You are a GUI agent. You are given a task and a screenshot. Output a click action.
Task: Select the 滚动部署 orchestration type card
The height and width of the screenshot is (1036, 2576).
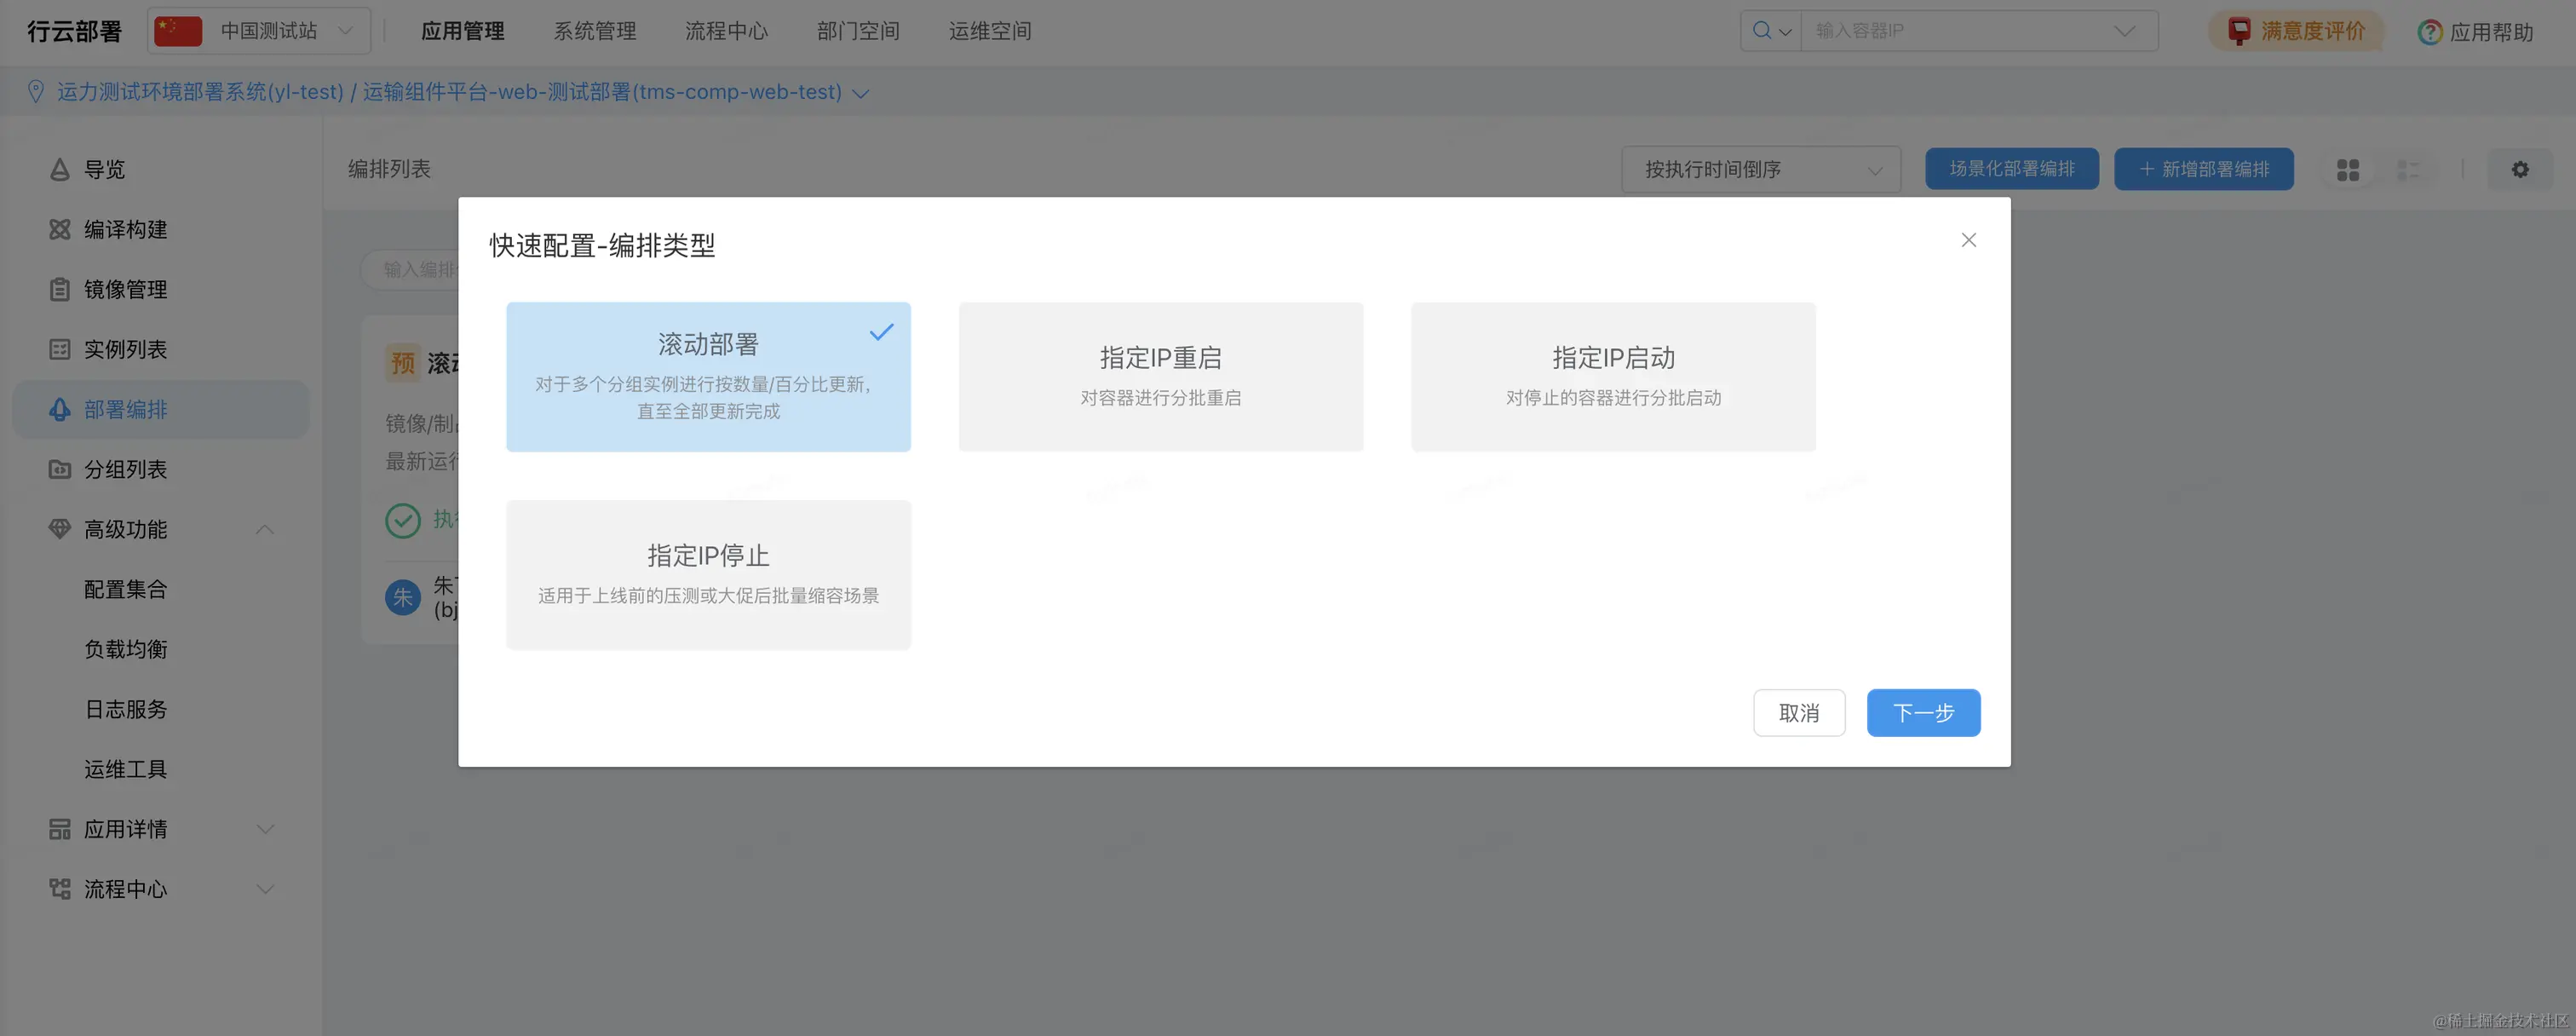coord(708,377)
